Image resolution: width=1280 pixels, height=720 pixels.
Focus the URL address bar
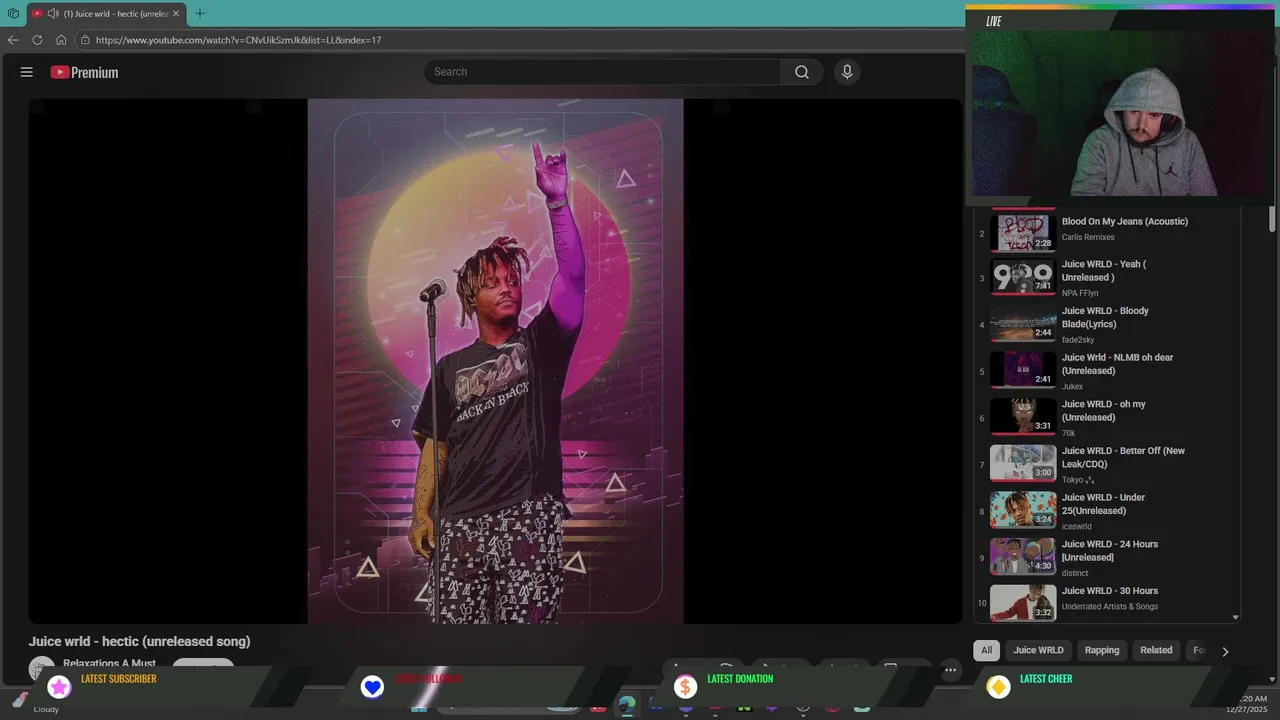coord(520,40)
